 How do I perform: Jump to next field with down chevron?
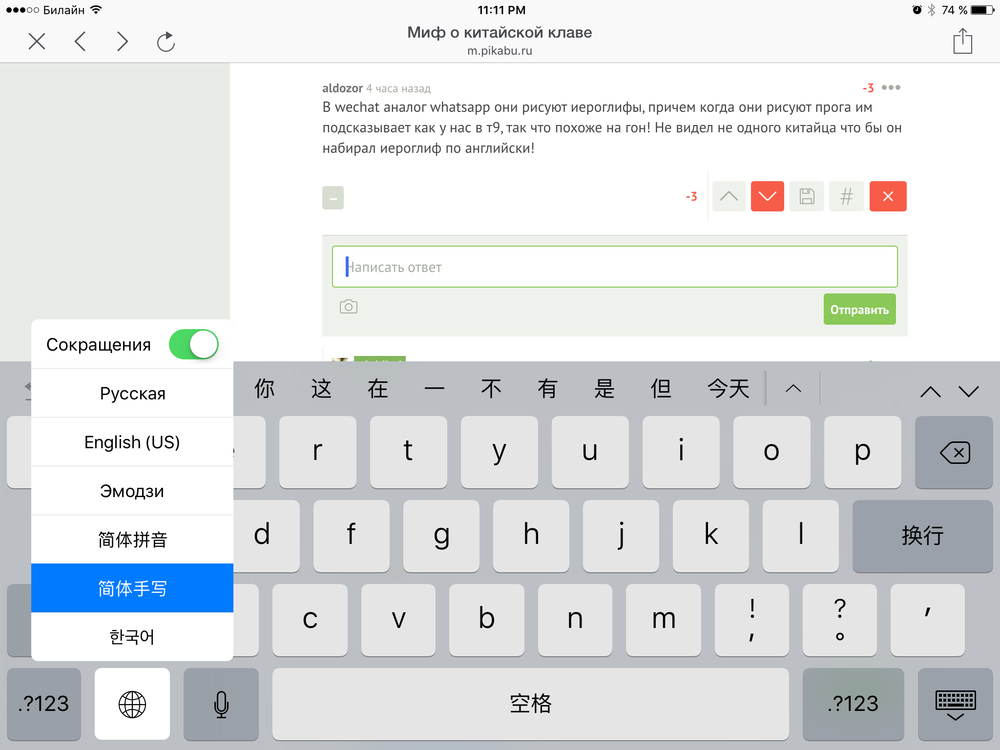pyautogui.click(x=968, y=391)
